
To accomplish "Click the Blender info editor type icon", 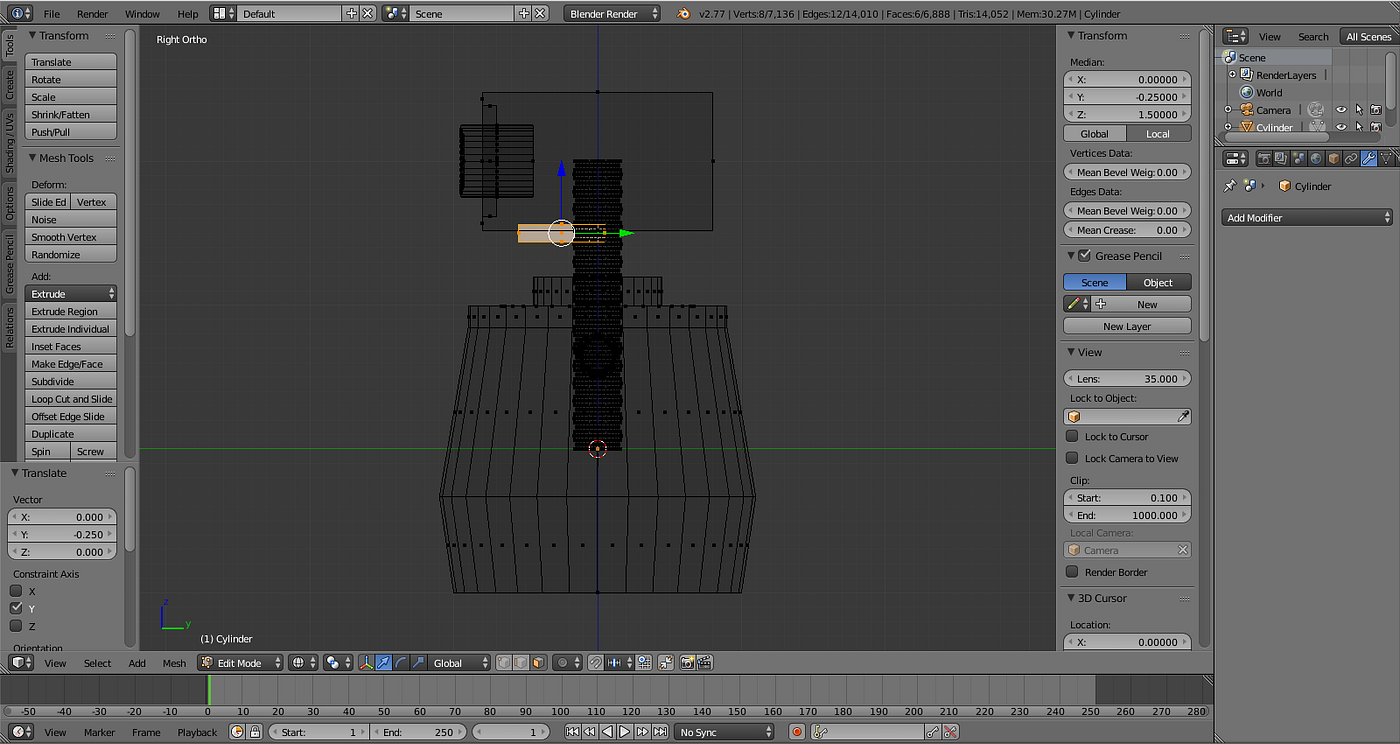I will click(x=20, y=14).
